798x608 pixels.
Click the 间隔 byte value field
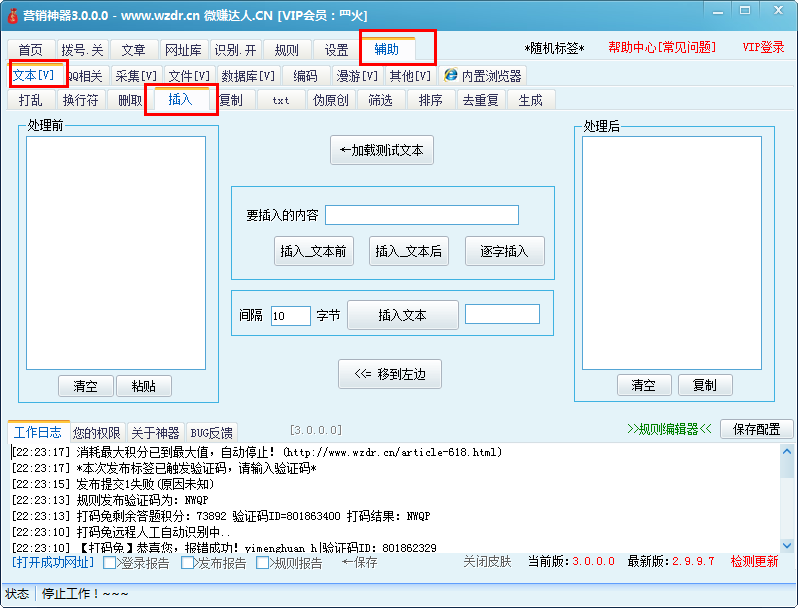pos(291,315)
